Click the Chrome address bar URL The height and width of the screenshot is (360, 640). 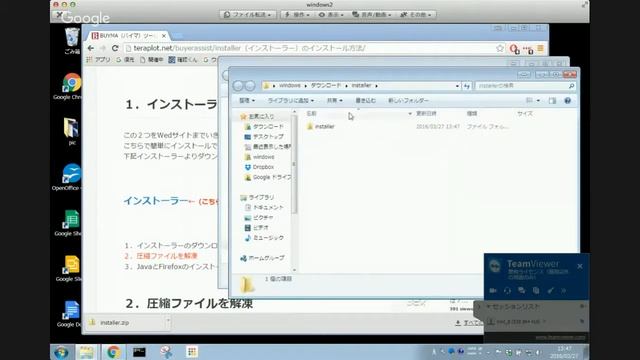tap(249, 48)
